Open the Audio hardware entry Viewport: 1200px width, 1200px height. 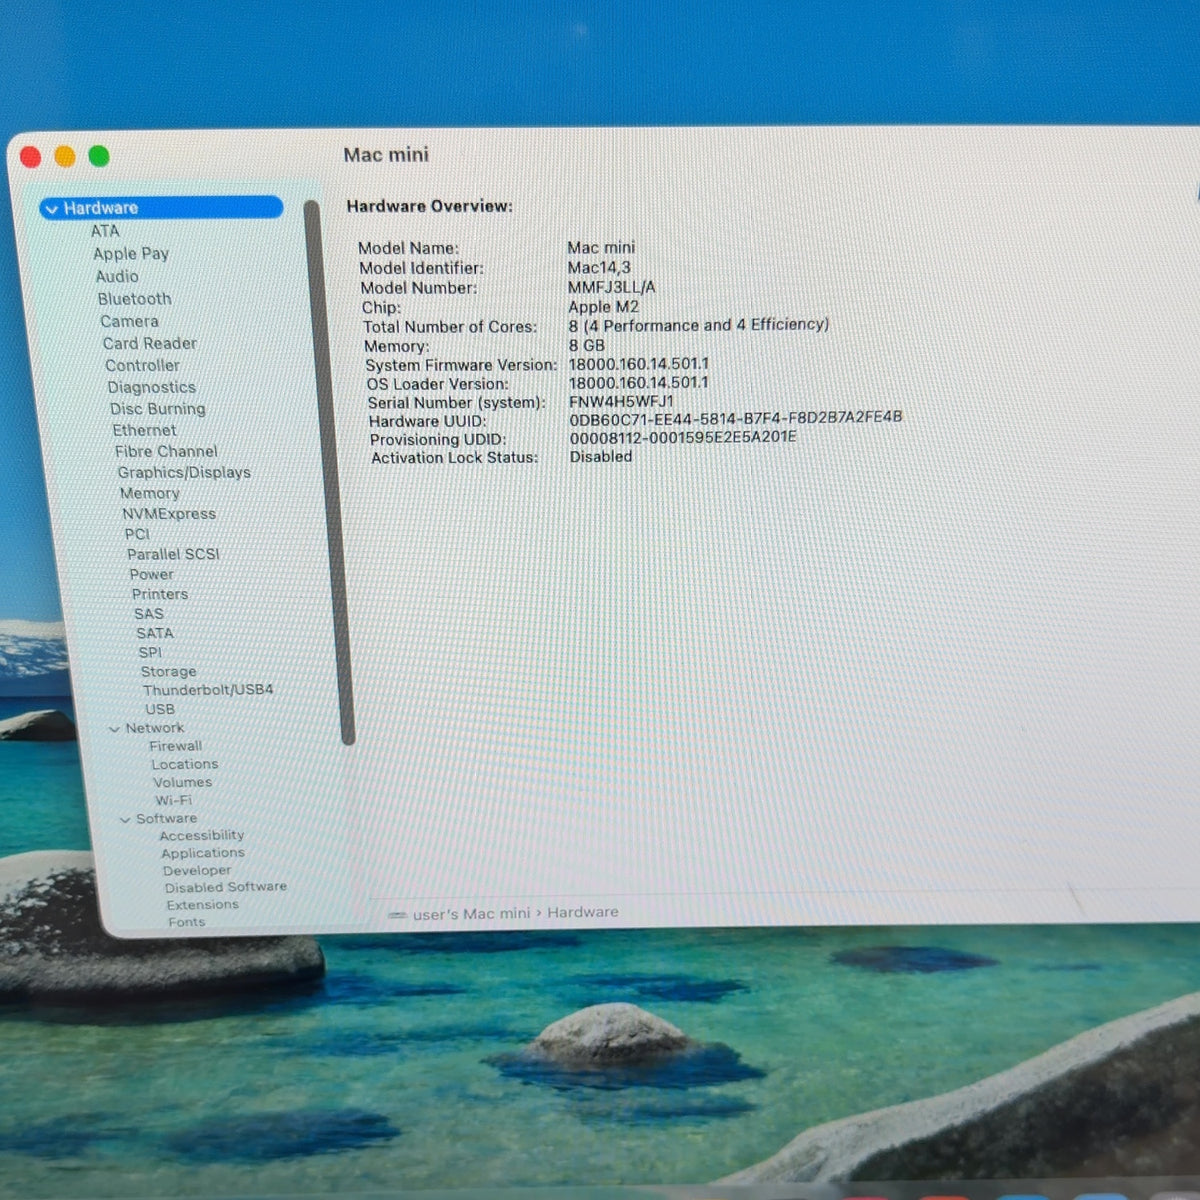pyautogui.click(x=117, y=277)
